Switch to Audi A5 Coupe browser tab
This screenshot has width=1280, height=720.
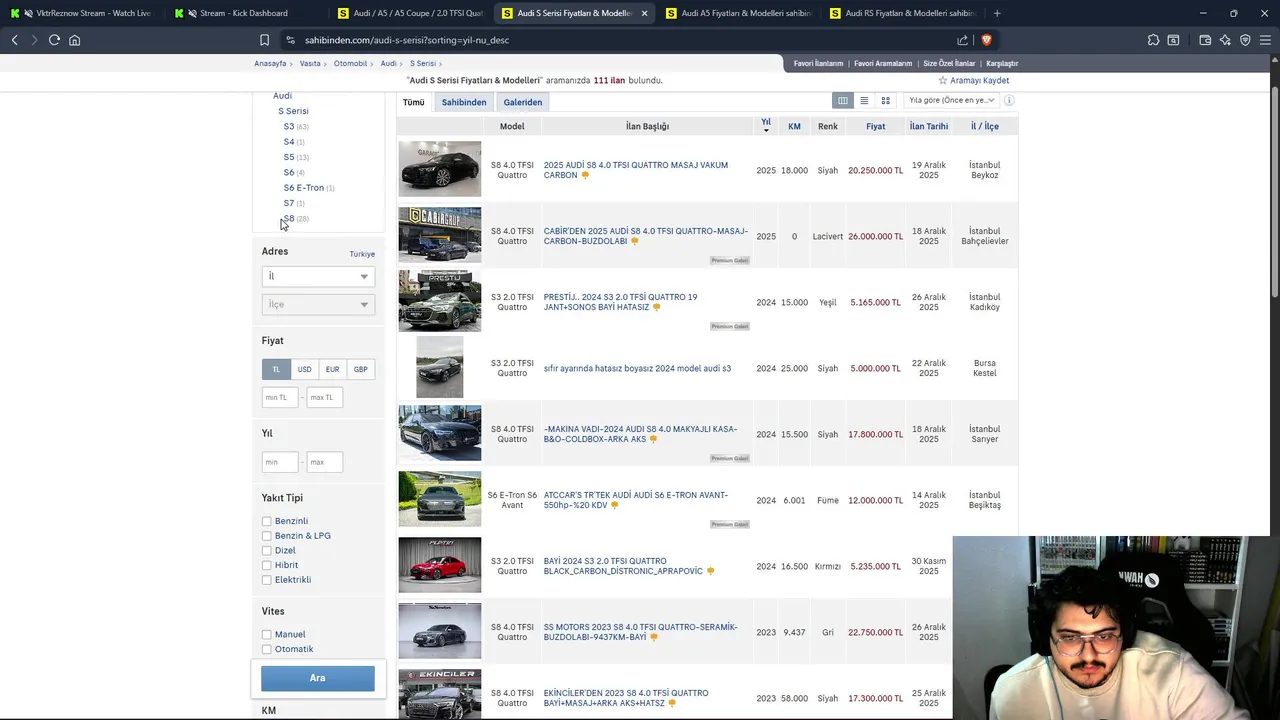[x=410, y=13]
